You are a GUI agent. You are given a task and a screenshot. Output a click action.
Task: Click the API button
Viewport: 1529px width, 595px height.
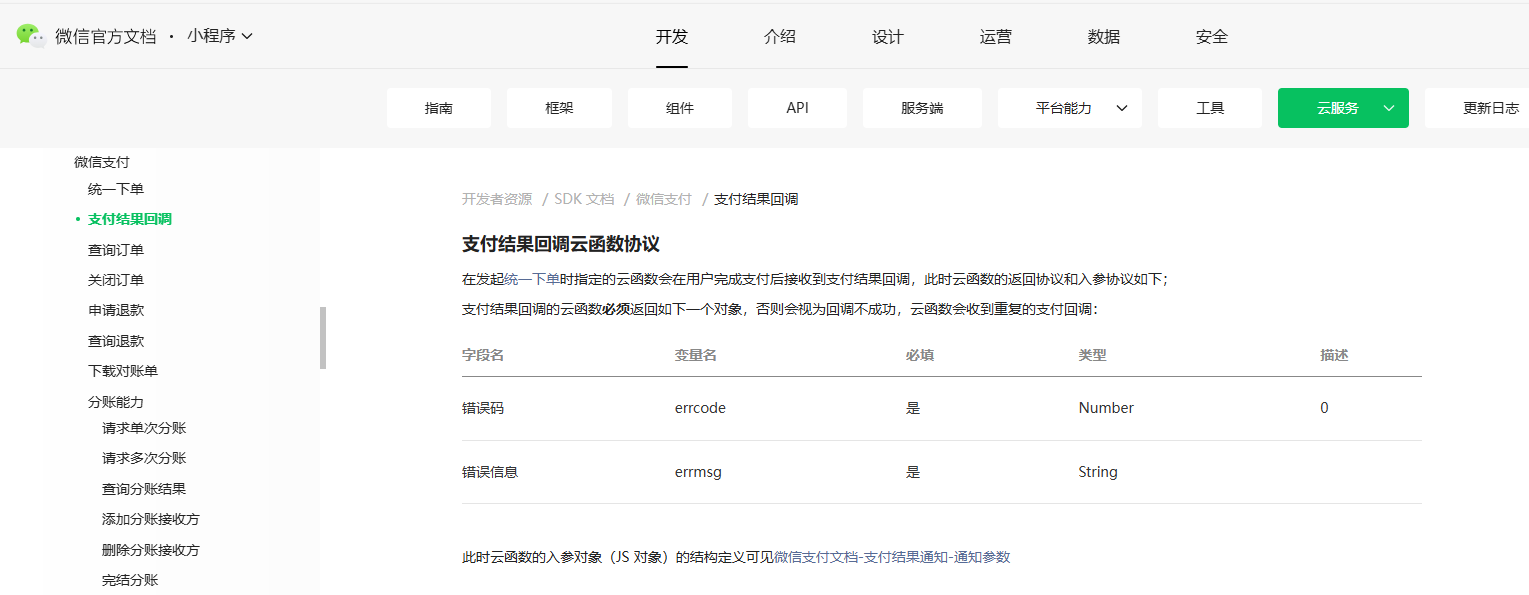pos(797,108)
